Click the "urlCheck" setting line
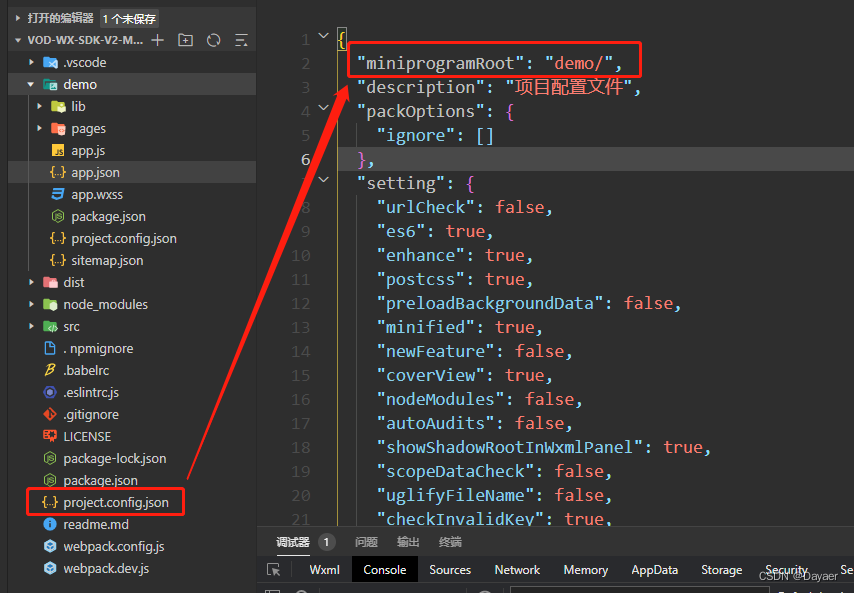854x593 pixels. [465, 207]
